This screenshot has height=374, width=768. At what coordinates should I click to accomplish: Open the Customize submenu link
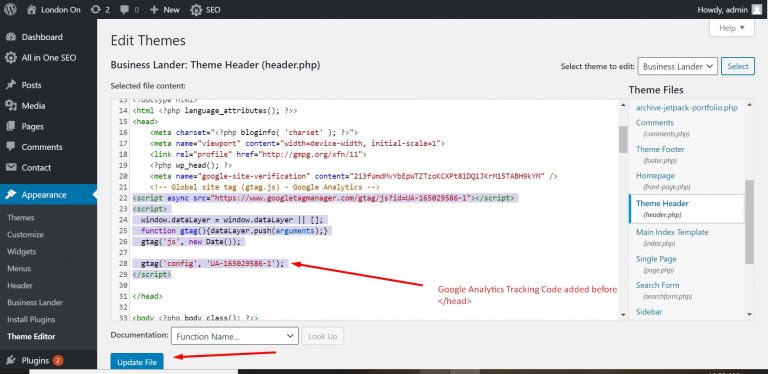tap(25, 234)
